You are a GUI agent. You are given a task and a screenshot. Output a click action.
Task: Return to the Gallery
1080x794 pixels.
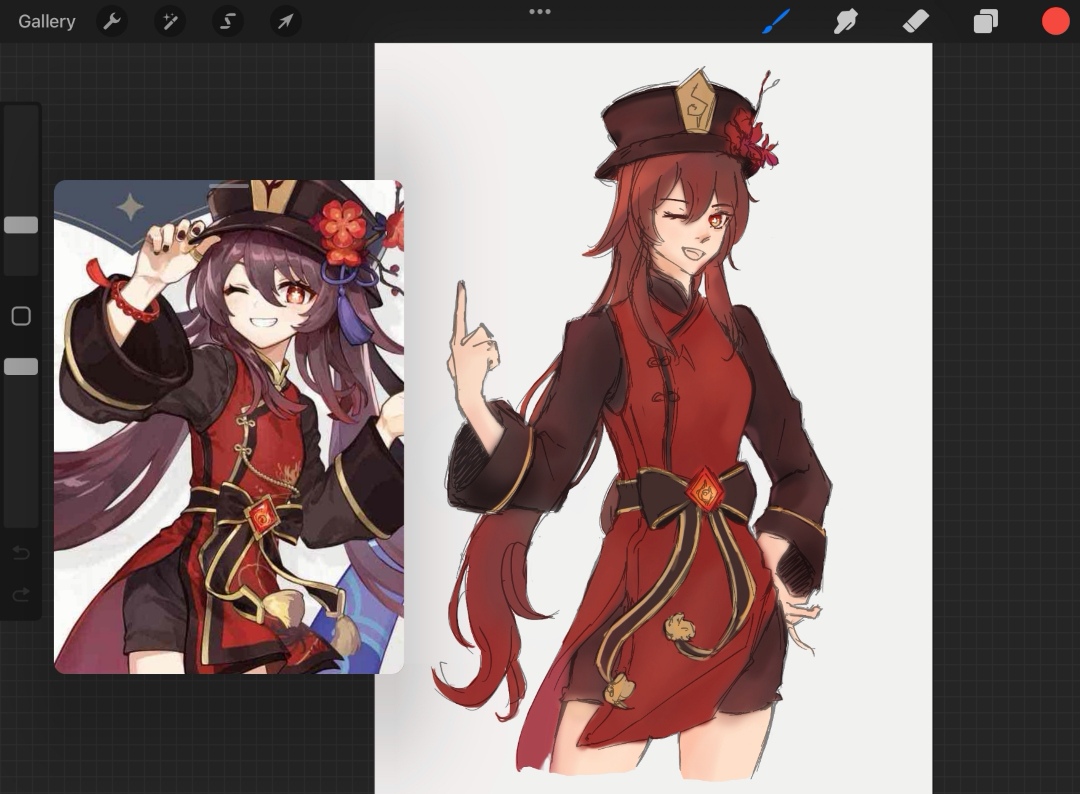click(x=47, y=21)
